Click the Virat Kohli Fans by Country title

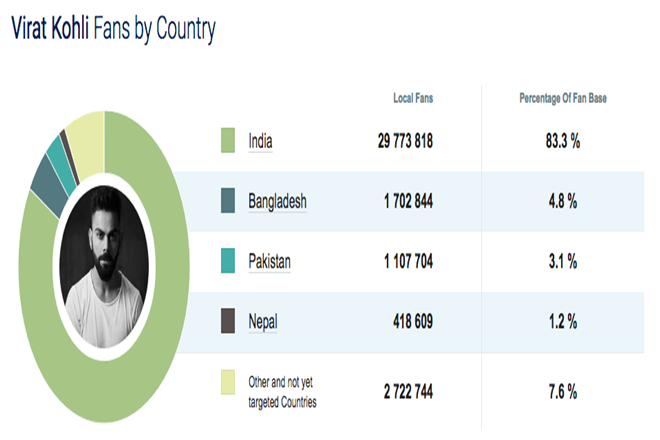click(113, 30)
